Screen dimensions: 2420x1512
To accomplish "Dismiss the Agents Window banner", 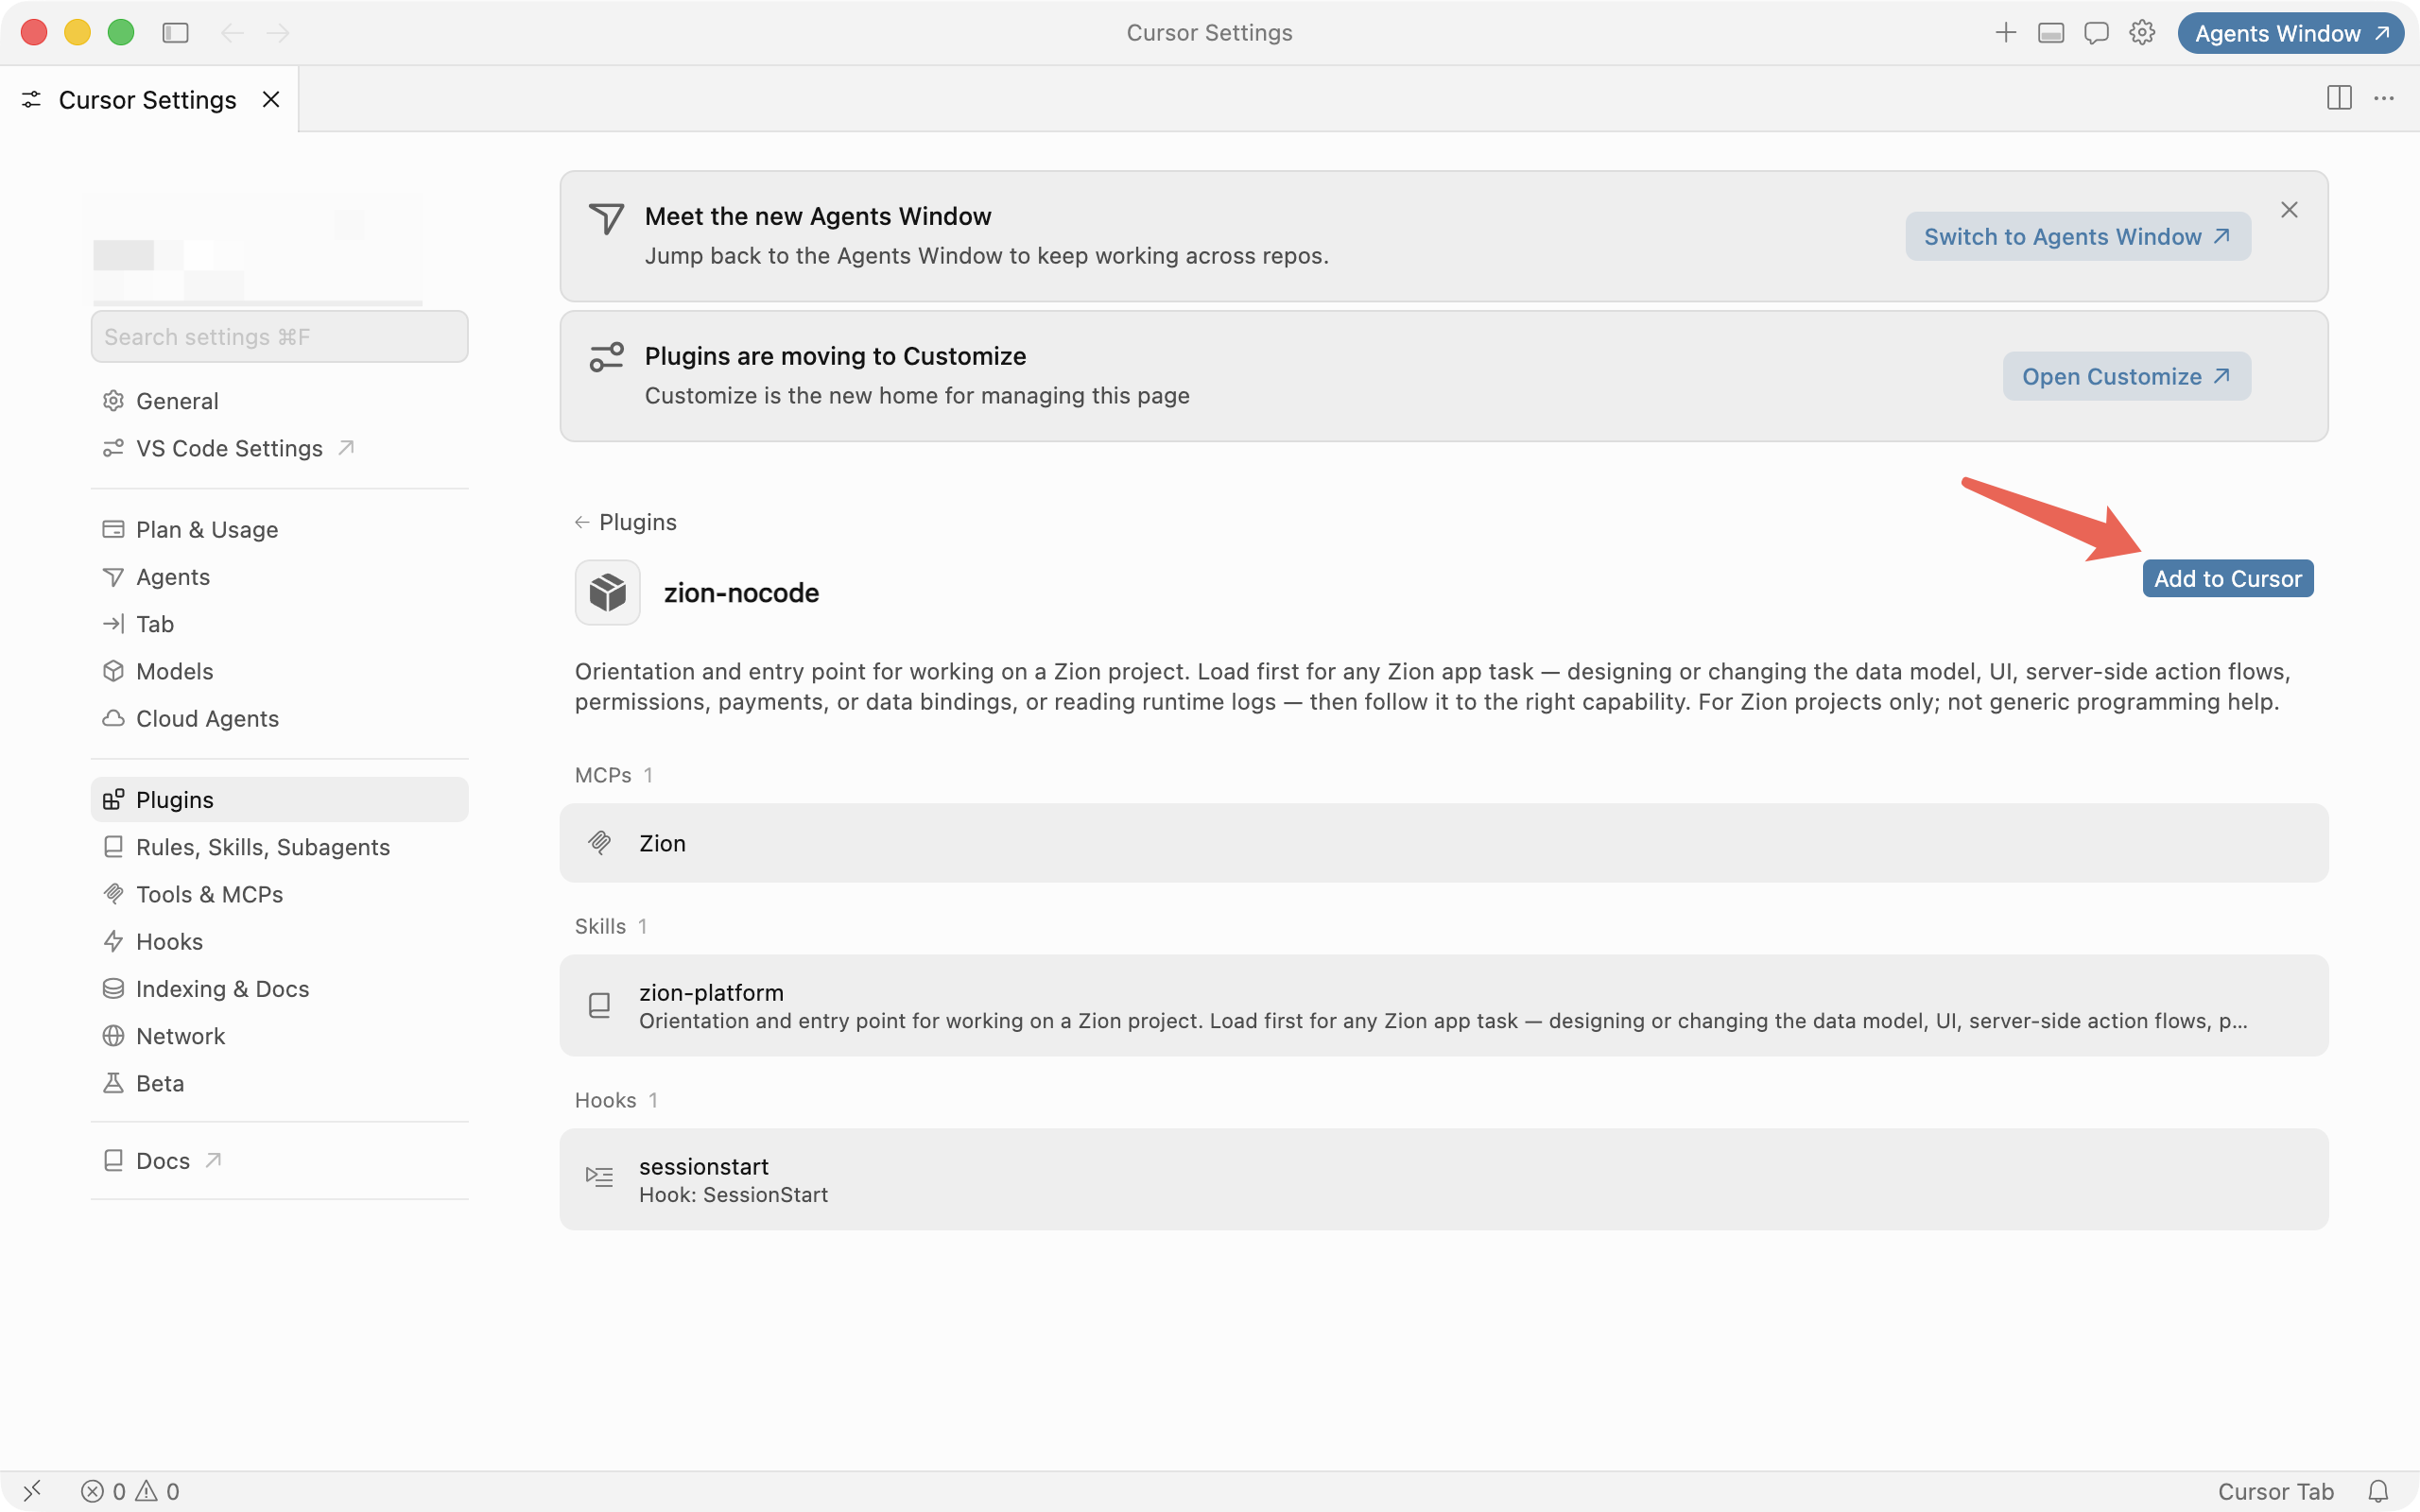I will pyautogui.click(x=2289, y=210).
